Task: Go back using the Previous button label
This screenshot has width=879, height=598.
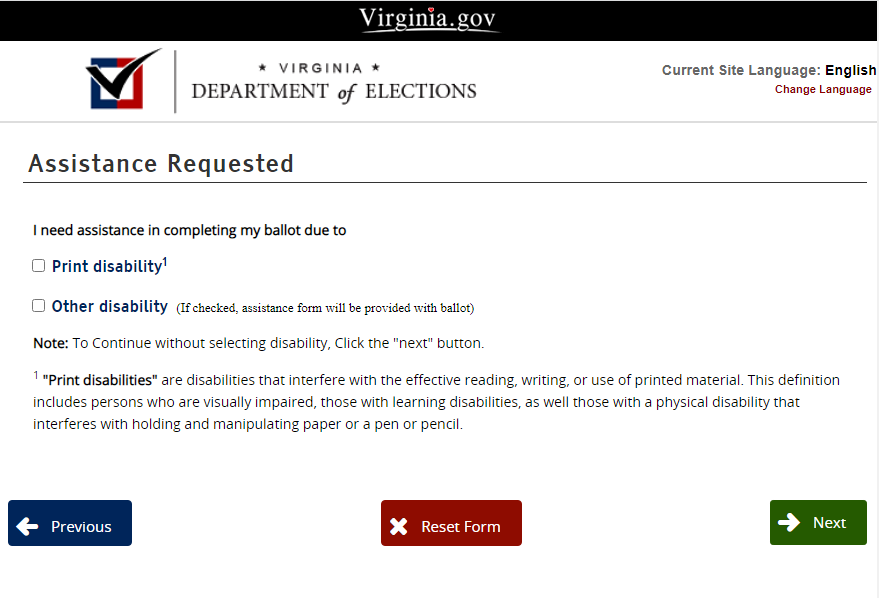Action: click(81, 527)
